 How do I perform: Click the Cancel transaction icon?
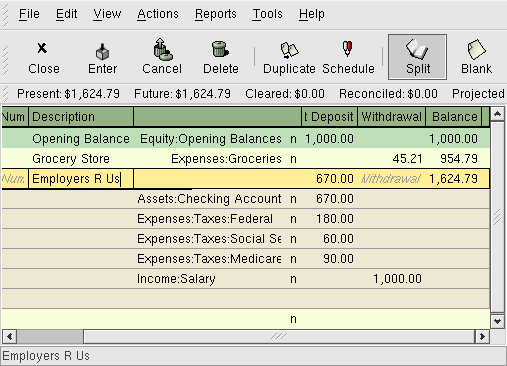click(x=162, y=49)
